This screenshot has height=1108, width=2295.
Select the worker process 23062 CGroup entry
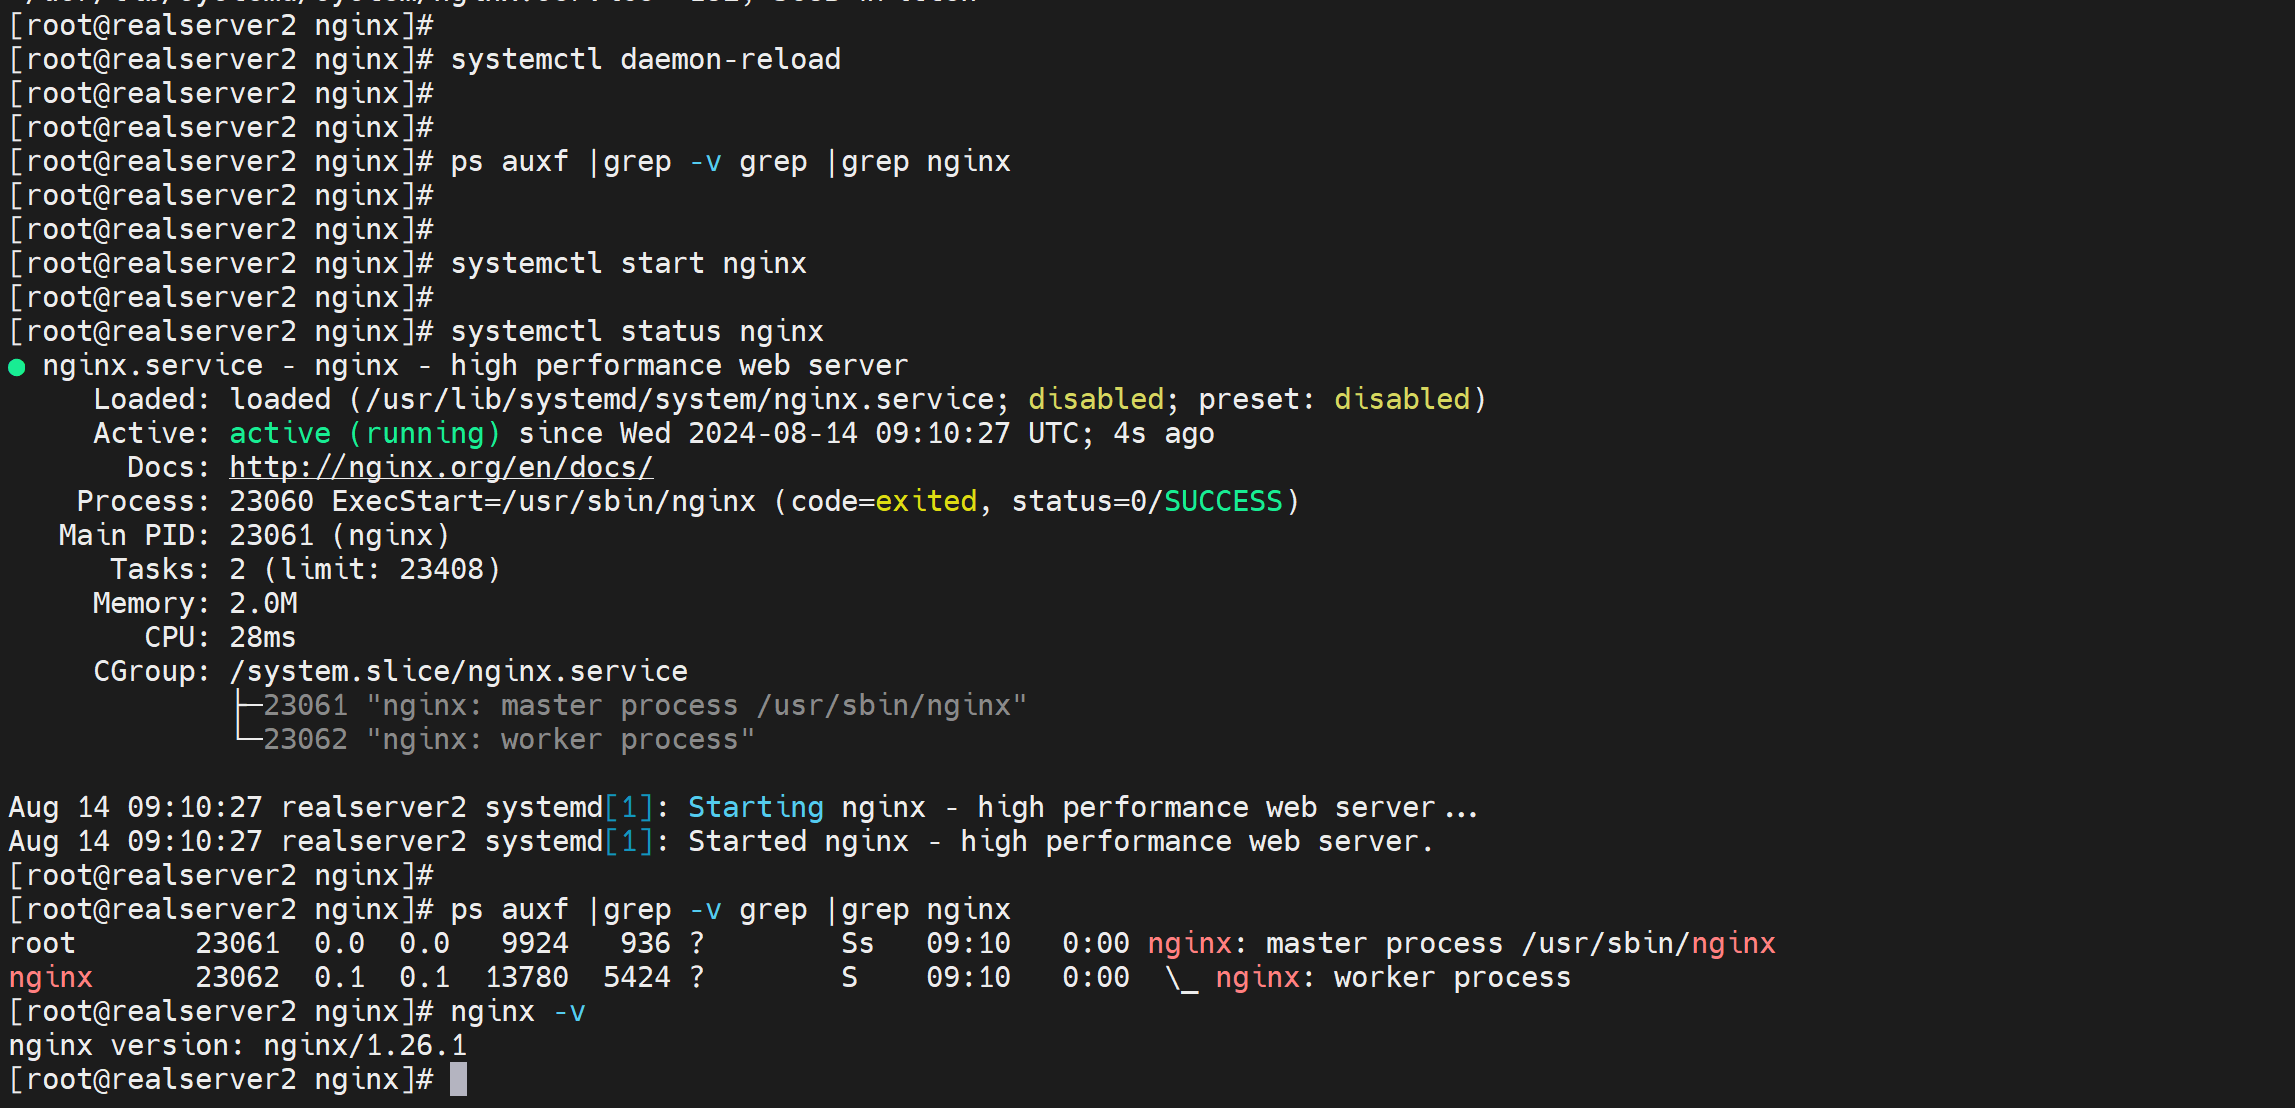(x=508, y=740)
